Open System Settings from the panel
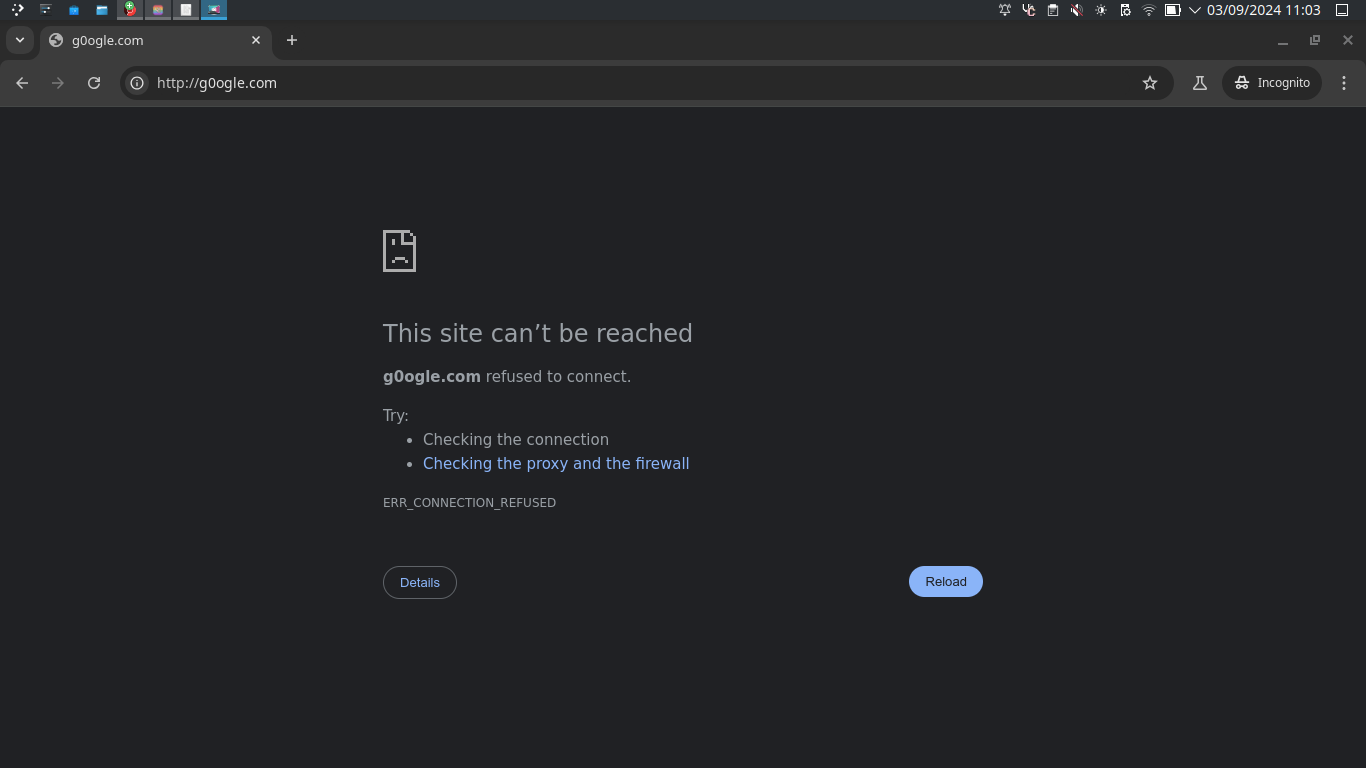 45,10
